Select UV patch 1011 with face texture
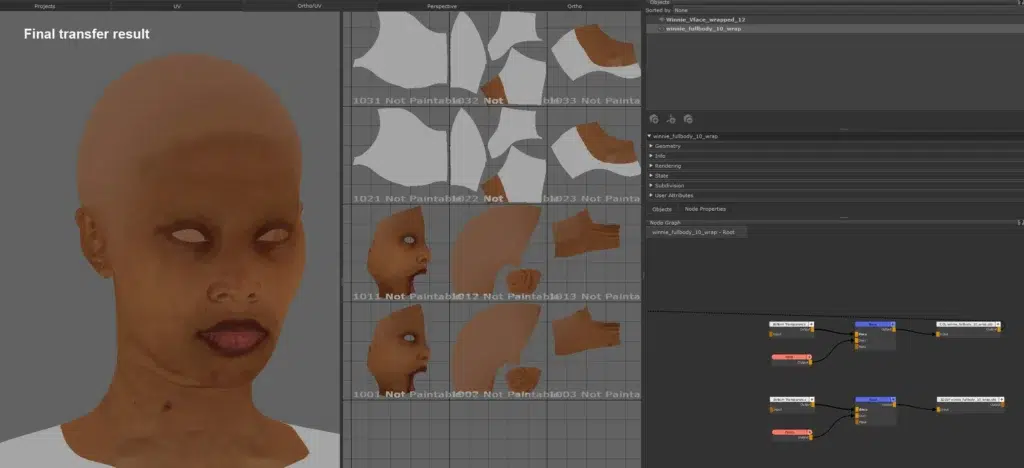The width and height of the screenshot is (1024, 468). pyautogui.click(x=400, y=254)
